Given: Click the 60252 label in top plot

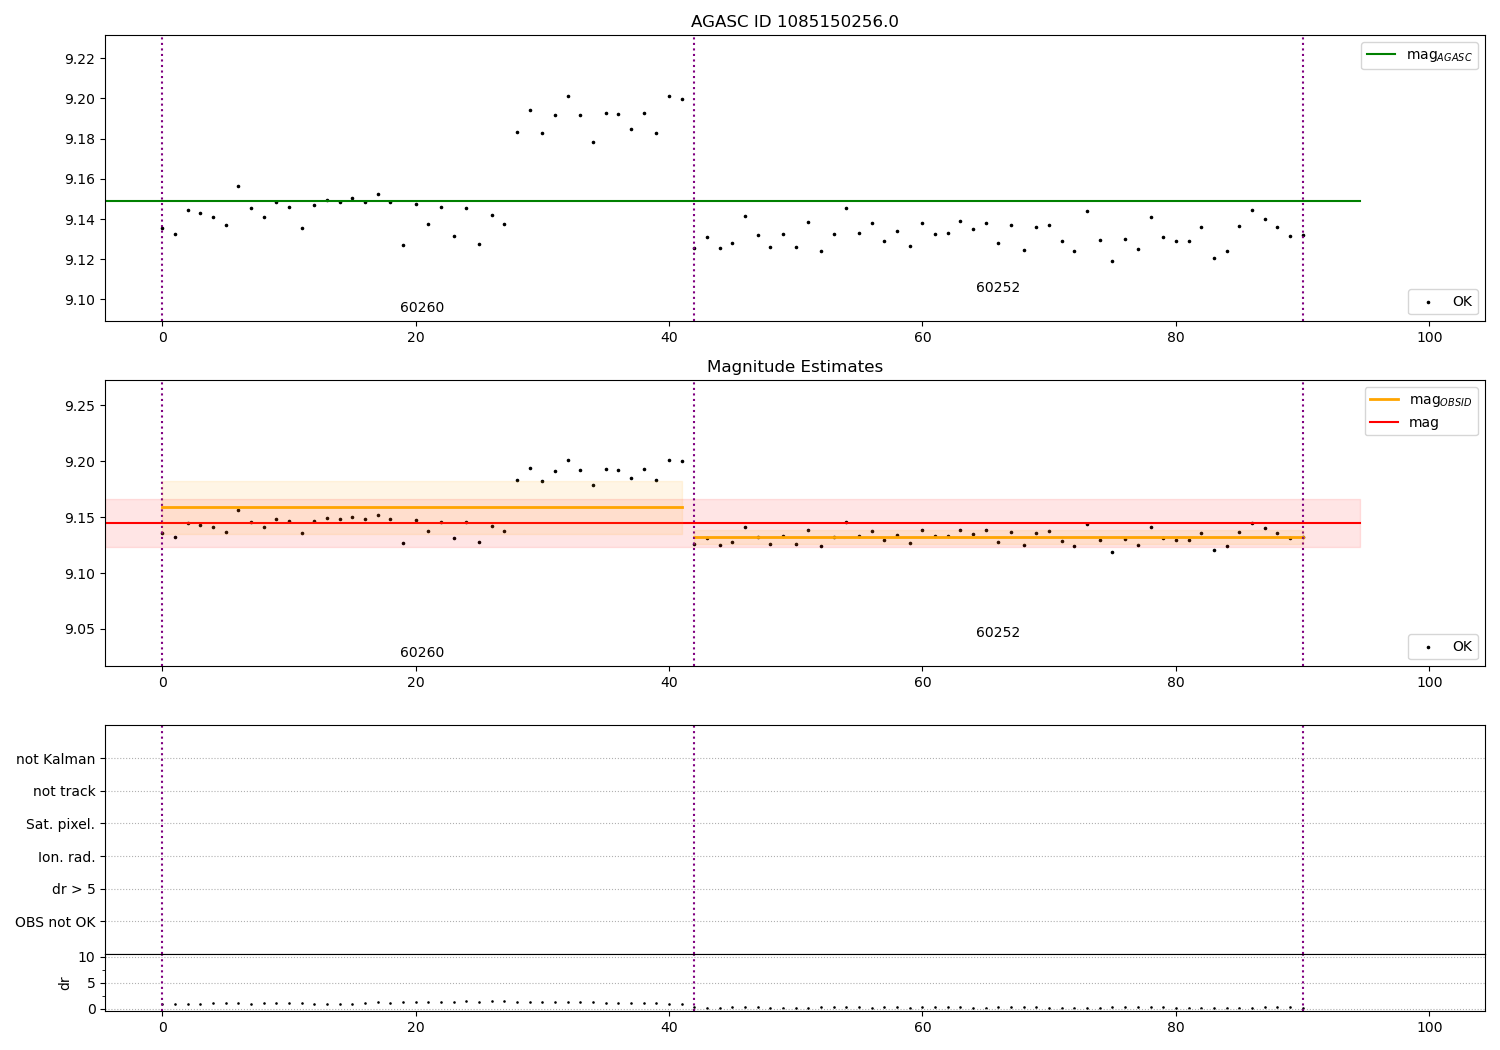Looking at the screenshot, I should [998, 288].
